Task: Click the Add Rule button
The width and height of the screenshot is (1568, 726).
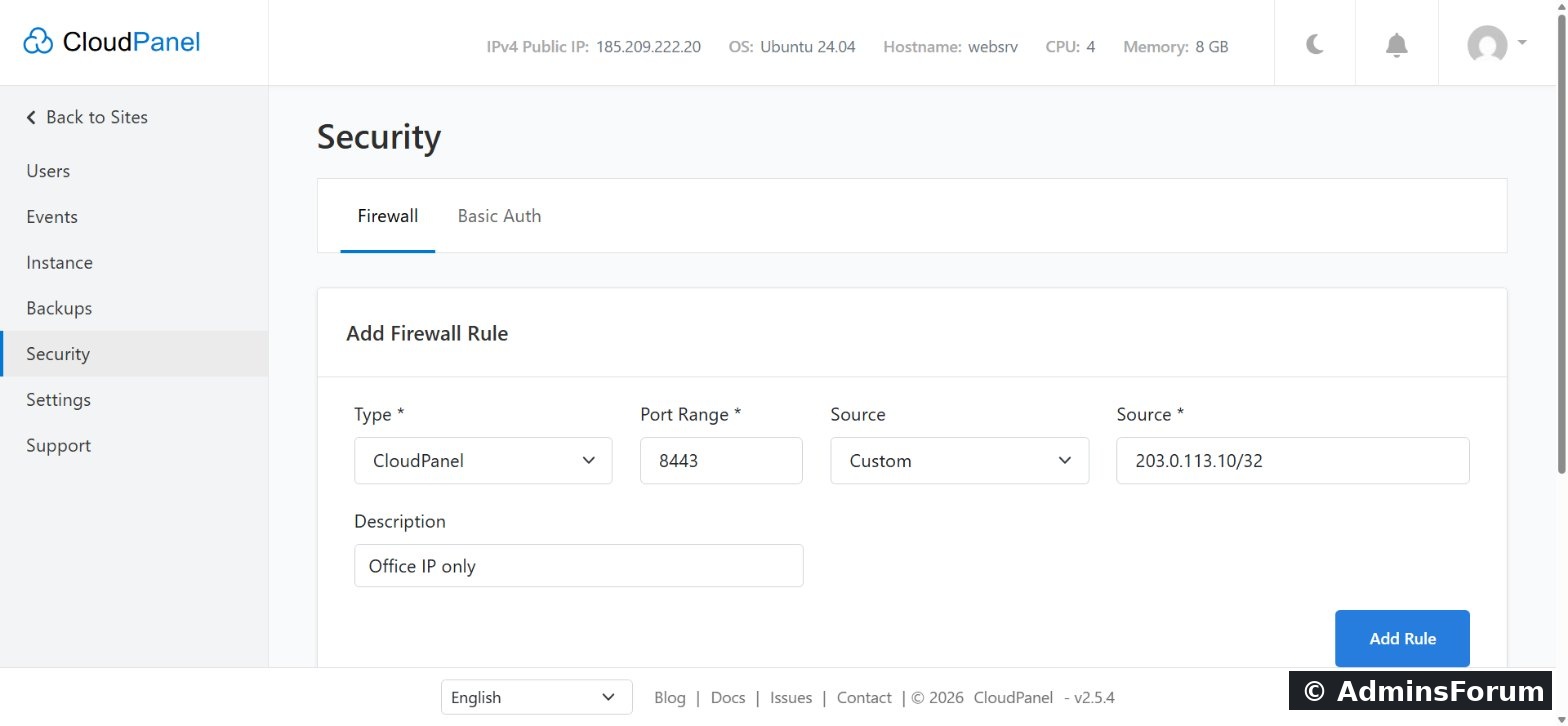Action: (1402, 638)
